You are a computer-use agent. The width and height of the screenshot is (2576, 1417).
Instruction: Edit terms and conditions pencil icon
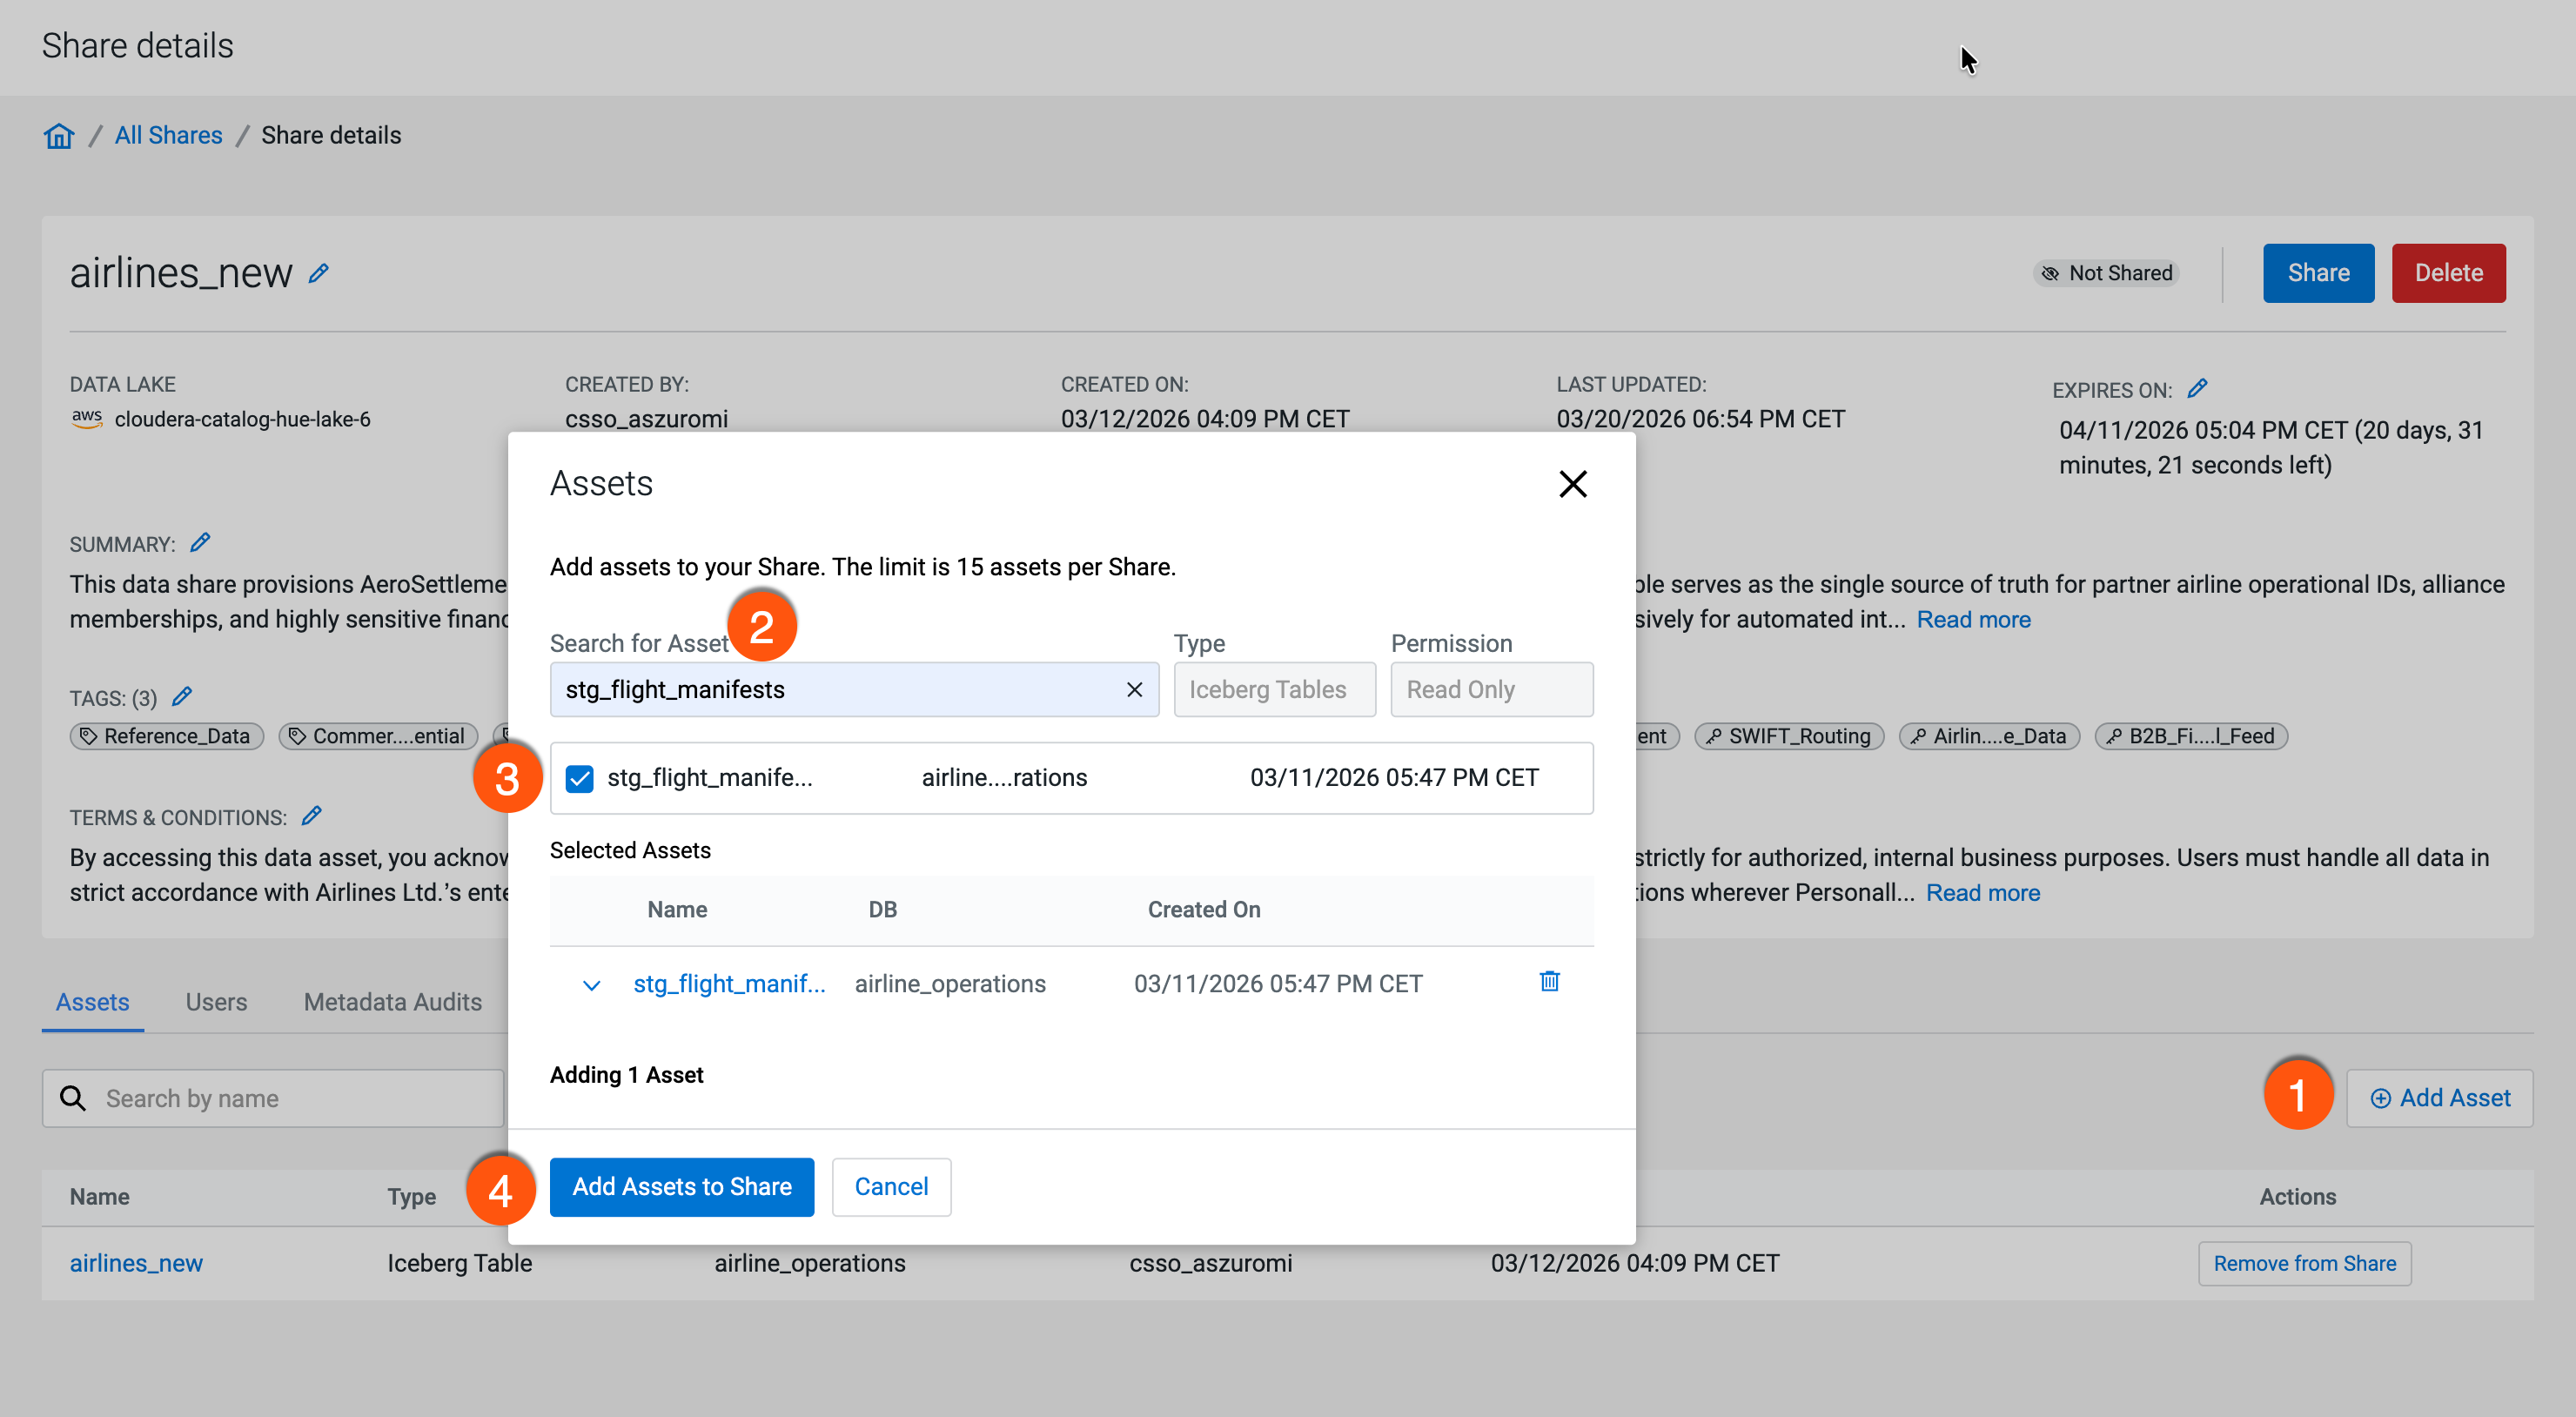(x=312, y=816)
